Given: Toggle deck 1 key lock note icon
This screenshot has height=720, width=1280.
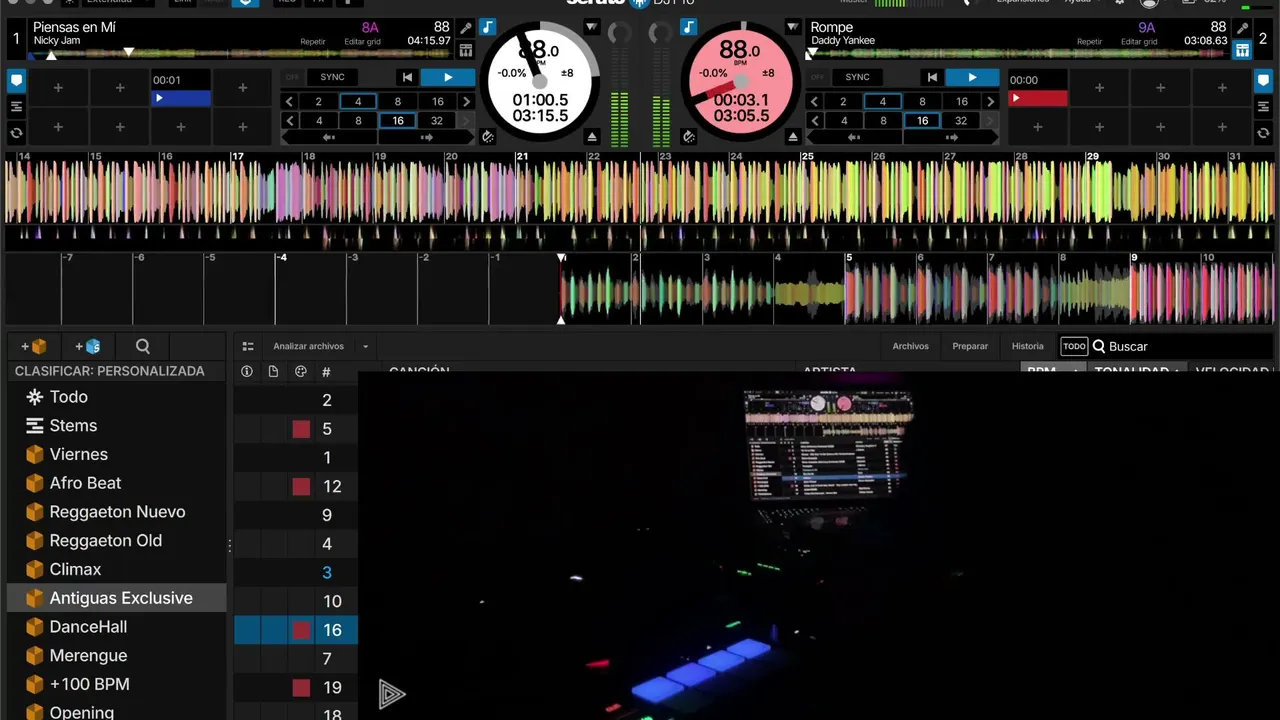Looking at the screenshot, I should [x=488, y=27].
